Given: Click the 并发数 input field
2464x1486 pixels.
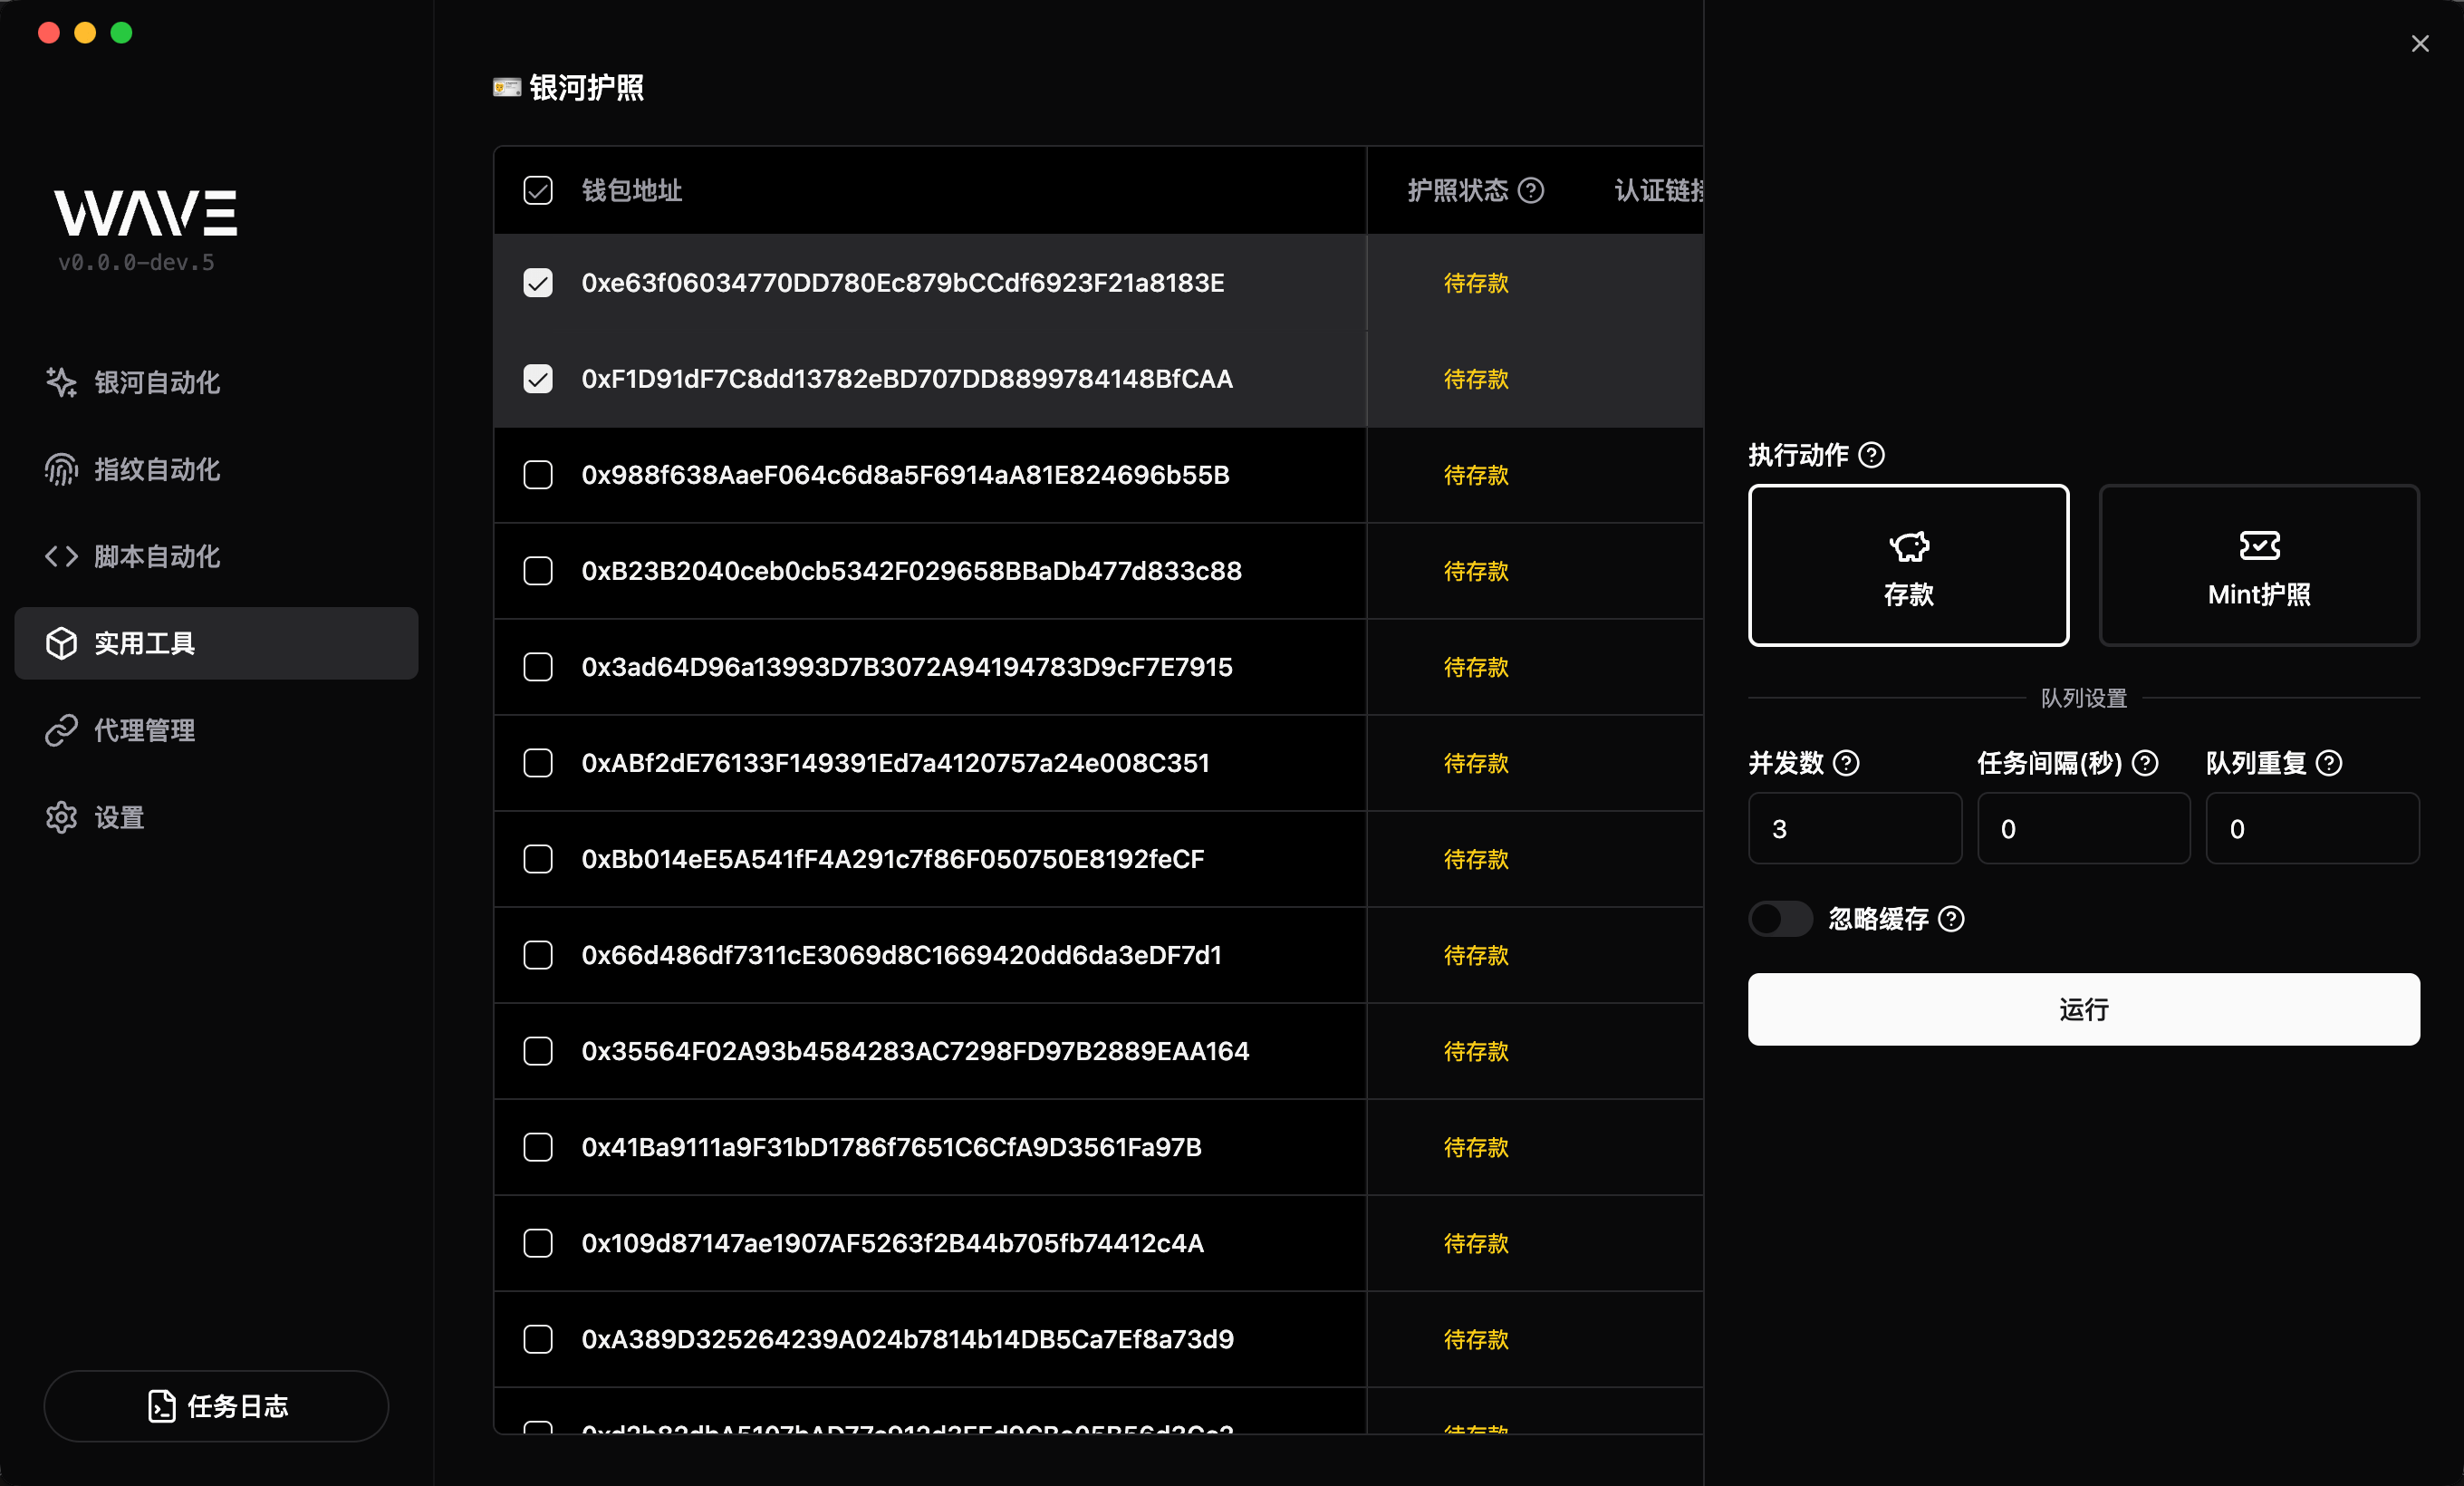Looking at the screenshot, I should click(x=1854, y=829).
